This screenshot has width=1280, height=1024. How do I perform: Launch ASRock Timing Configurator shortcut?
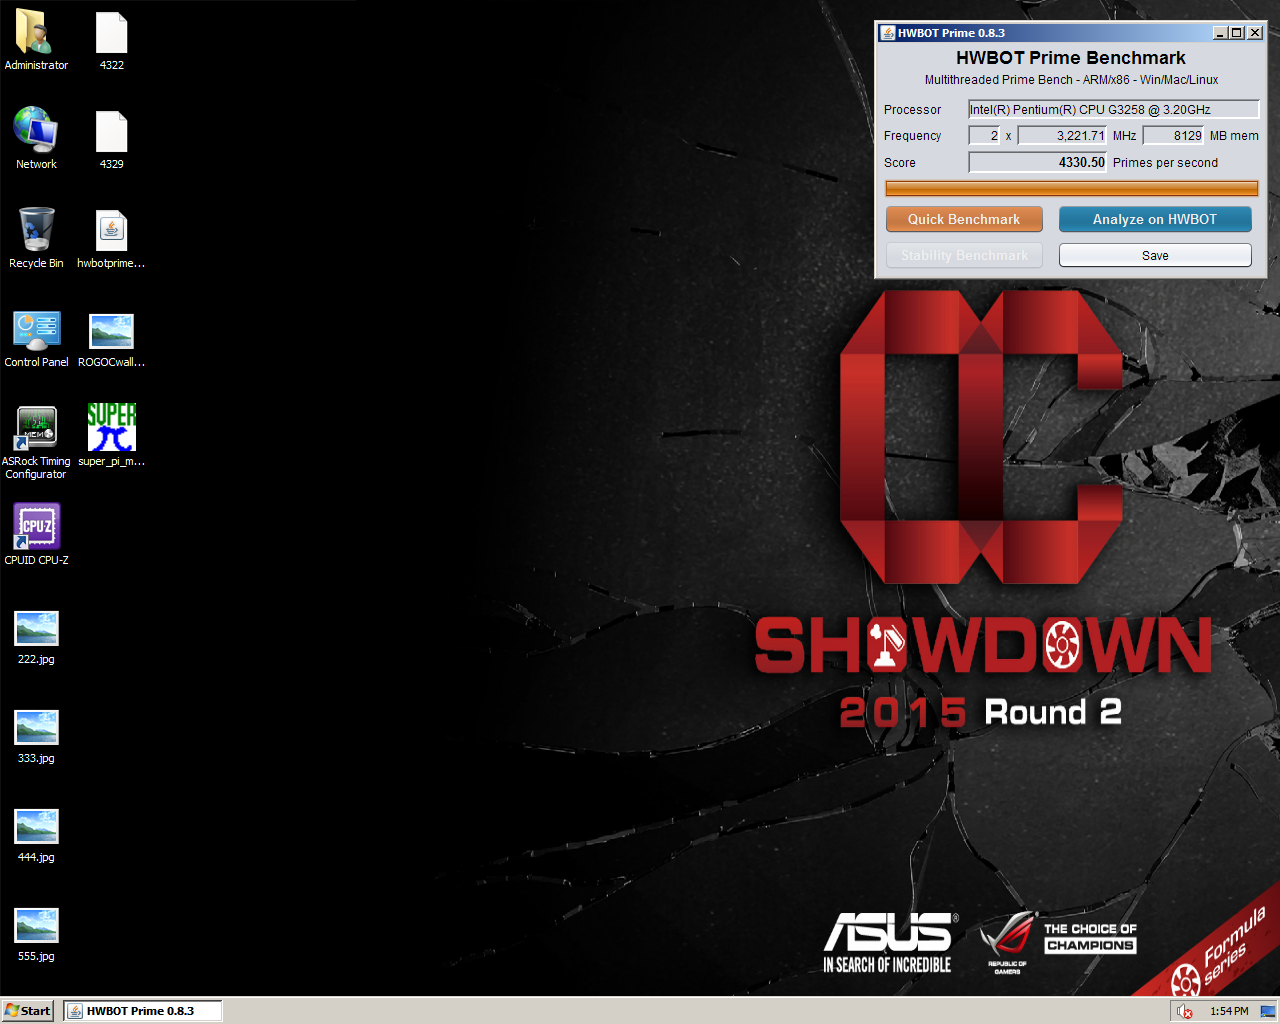[36, 428]
